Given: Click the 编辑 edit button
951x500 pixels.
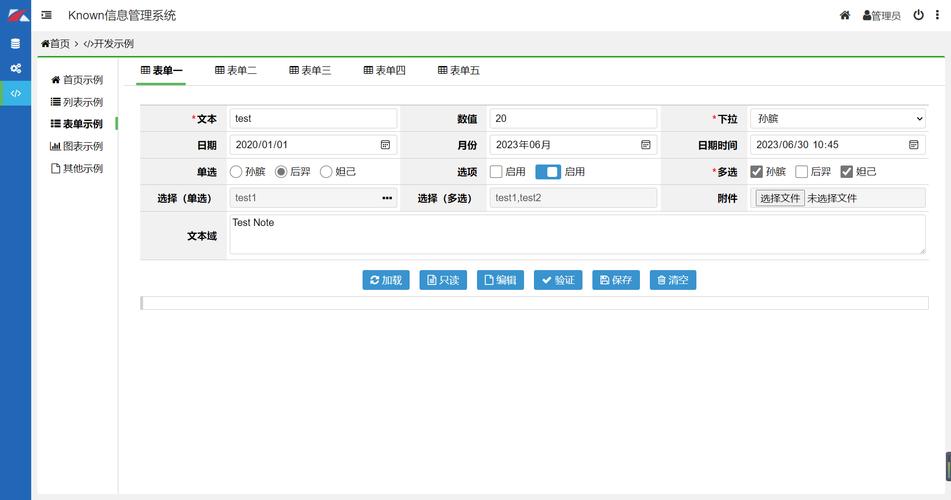Looking at the screenshot, I should pyautogui.click(x=500, y=280).
